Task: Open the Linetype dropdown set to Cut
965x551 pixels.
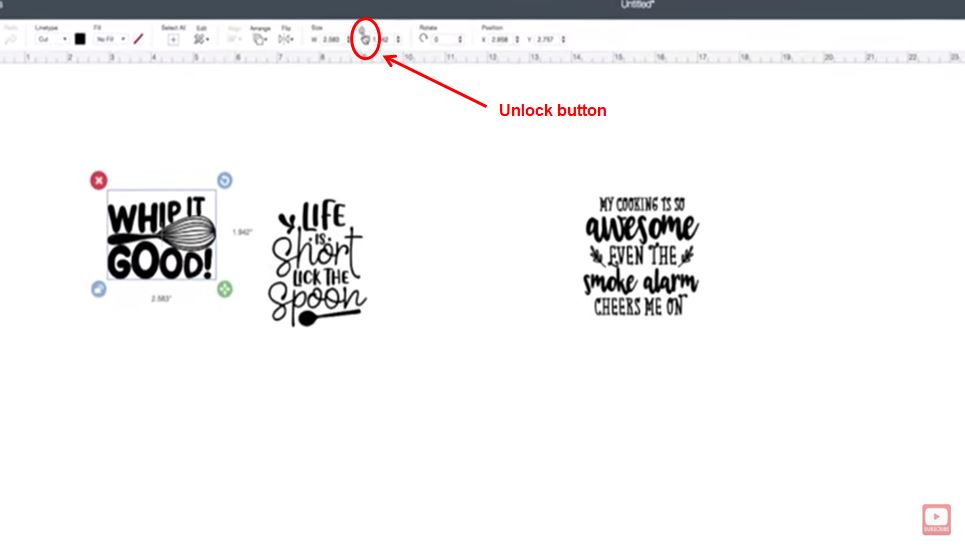Action: click(x=51, y=39)
